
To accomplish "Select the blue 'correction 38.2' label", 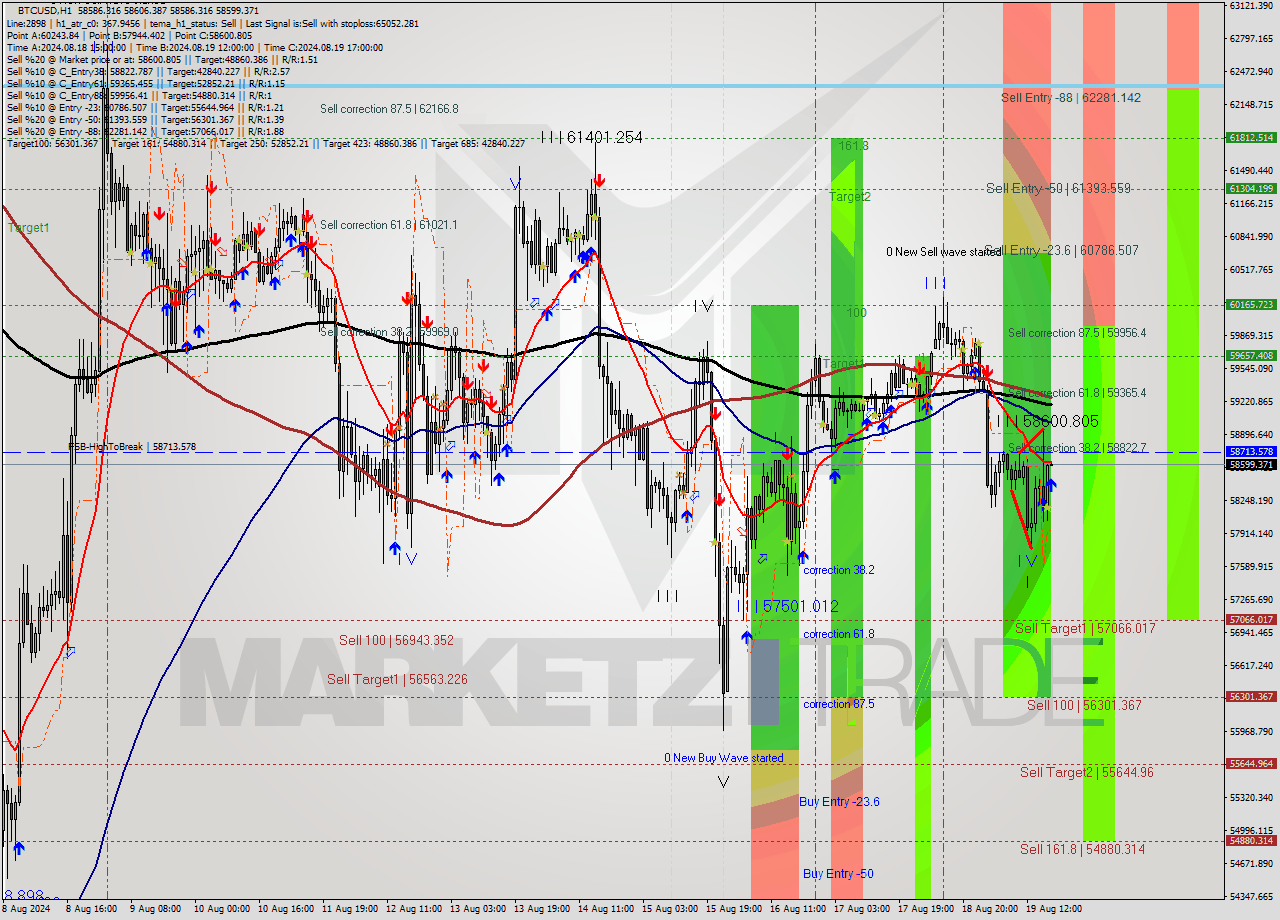I will coord(839,570).
